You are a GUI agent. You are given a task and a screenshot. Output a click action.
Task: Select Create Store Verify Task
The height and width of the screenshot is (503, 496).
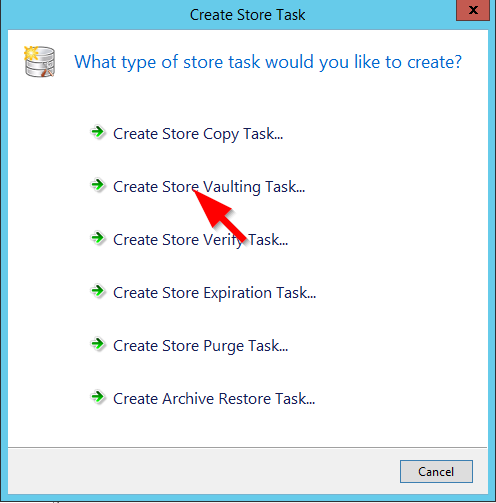(x=201, y=240)
